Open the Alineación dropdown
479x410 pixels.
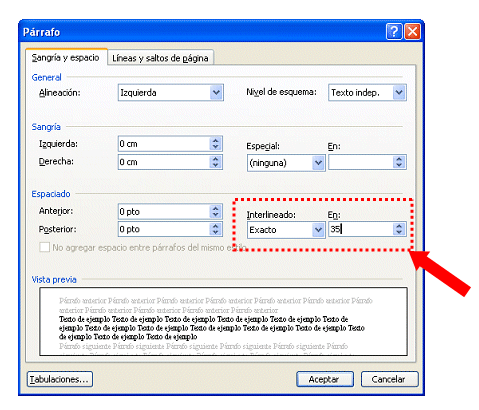click(x=217, y=92)
